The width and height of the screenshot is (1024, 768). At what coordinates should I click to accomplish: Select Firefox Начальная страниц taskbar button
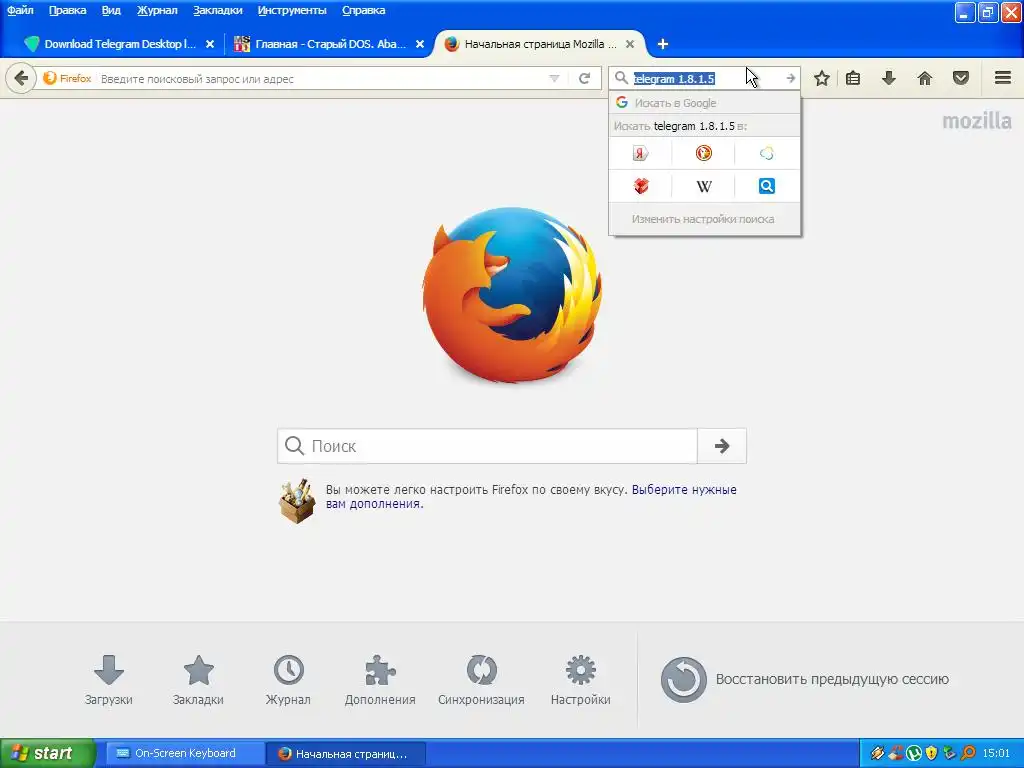346,754
